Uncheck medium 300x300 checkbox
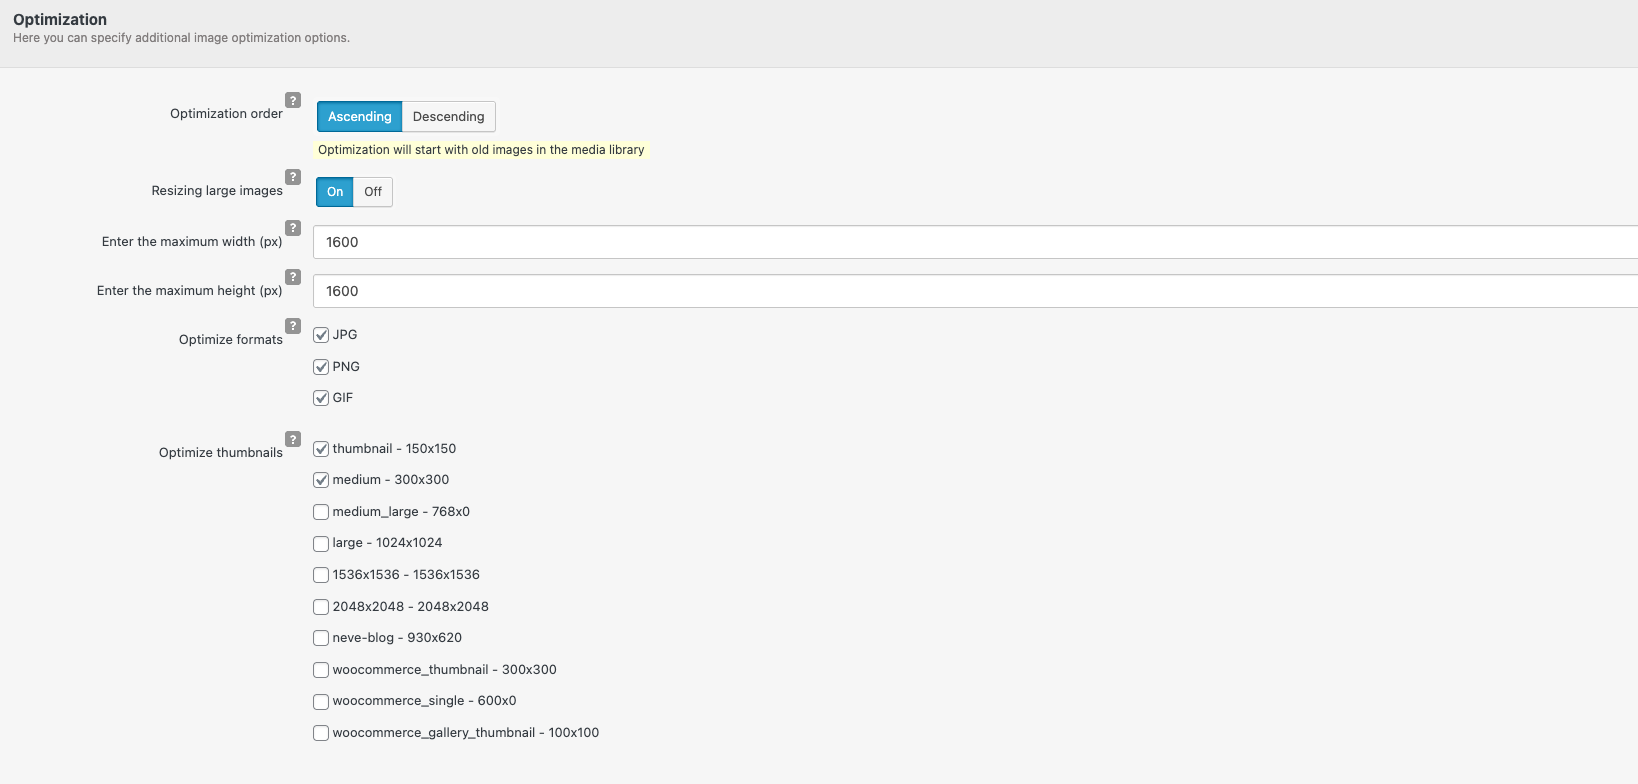The image size is (1638, 784). [321, 480]
